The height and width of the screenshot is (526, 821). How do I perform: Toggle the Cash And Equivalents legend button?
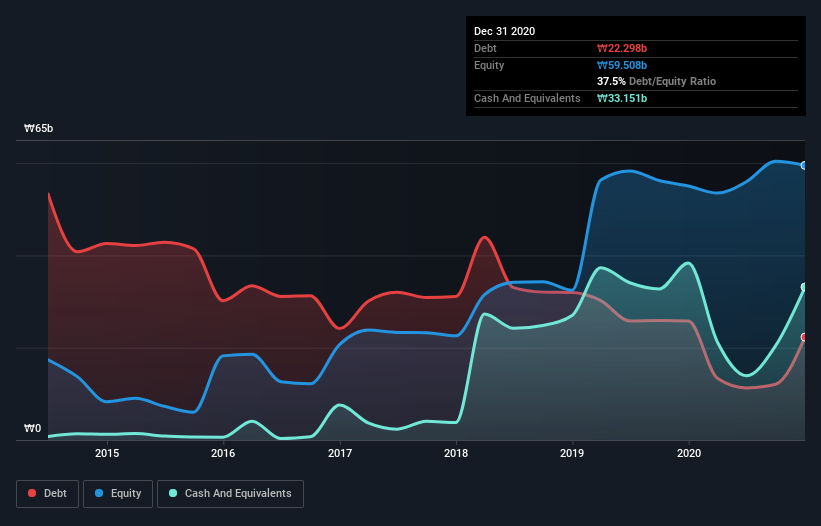click(x=230, y=494)
